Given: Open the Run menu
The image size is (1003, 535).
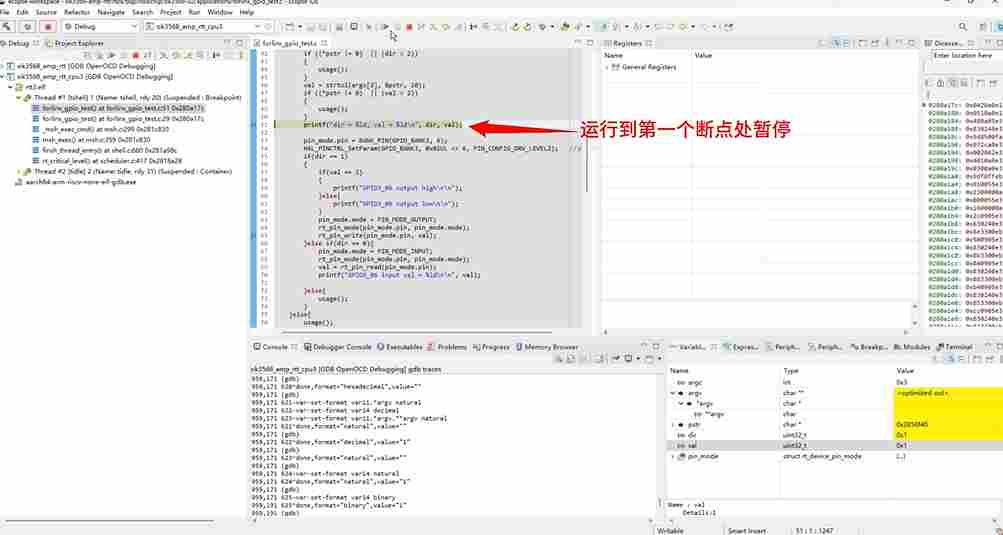Looking at the screenshot, I should tap(194, 12).
